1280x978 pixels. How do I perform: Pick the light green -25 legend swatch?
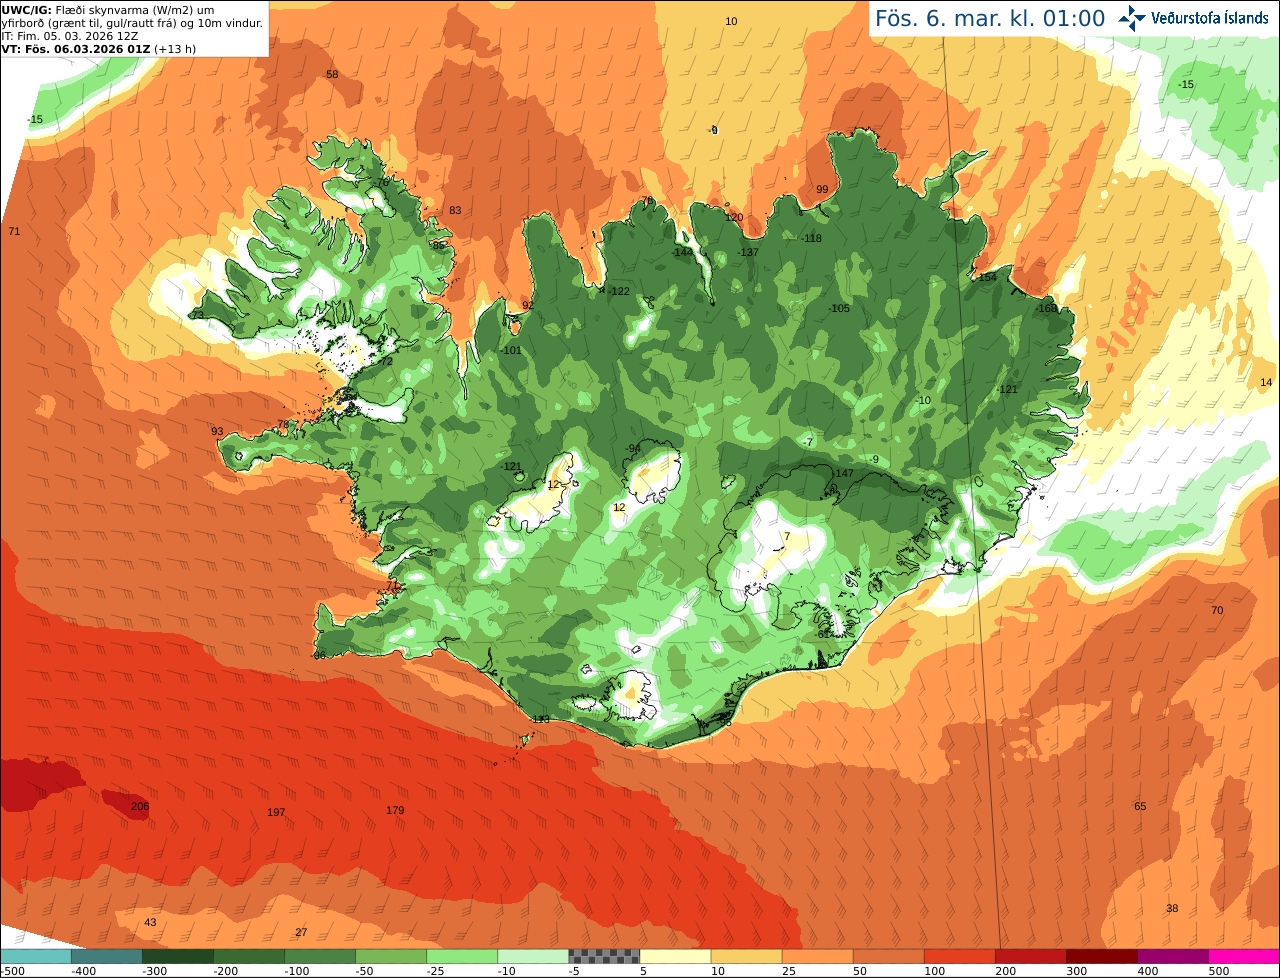[x=461, y=956]
